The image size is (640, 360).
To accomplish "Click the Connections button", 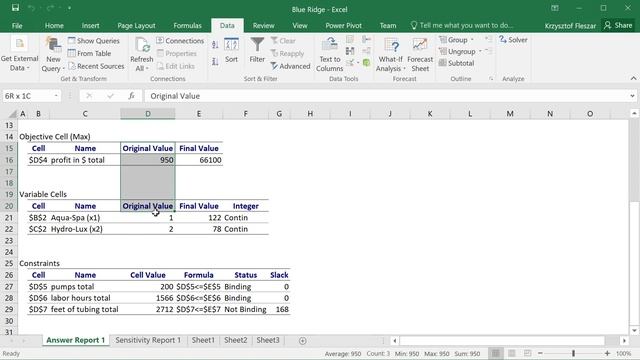I will (180, 41).
